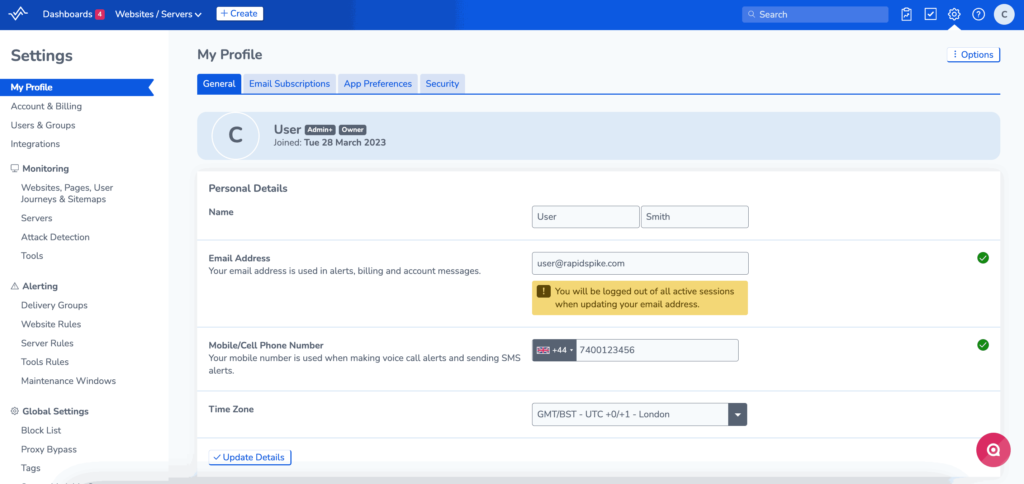The width and height of the screenshot is (1024, 484).
Task: Open Maintenance Windows settings
Action: click(69, 381)
